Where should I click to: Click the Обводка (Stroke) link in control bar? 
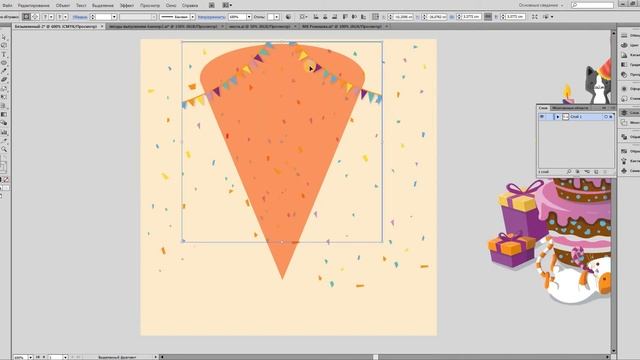tap(80, 17)
